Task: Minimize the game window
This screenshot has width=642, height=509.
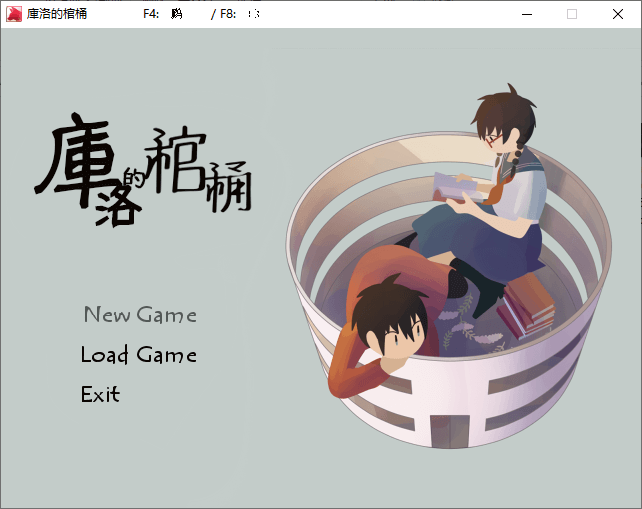Action: coord(526,14)
